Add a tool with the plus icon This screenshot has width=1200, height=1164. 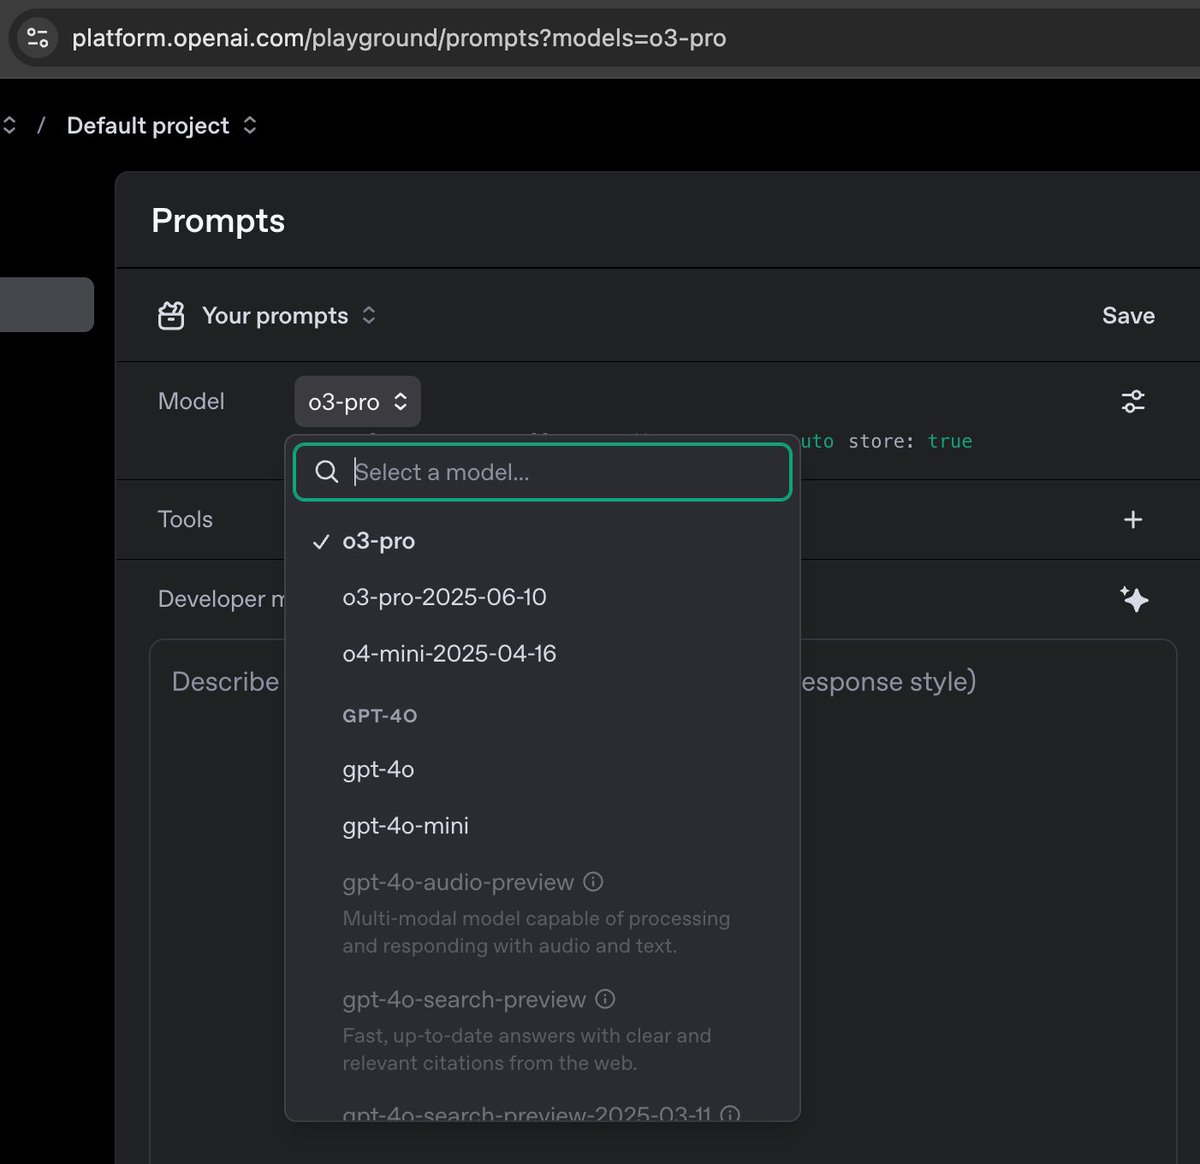(1133, 519)
